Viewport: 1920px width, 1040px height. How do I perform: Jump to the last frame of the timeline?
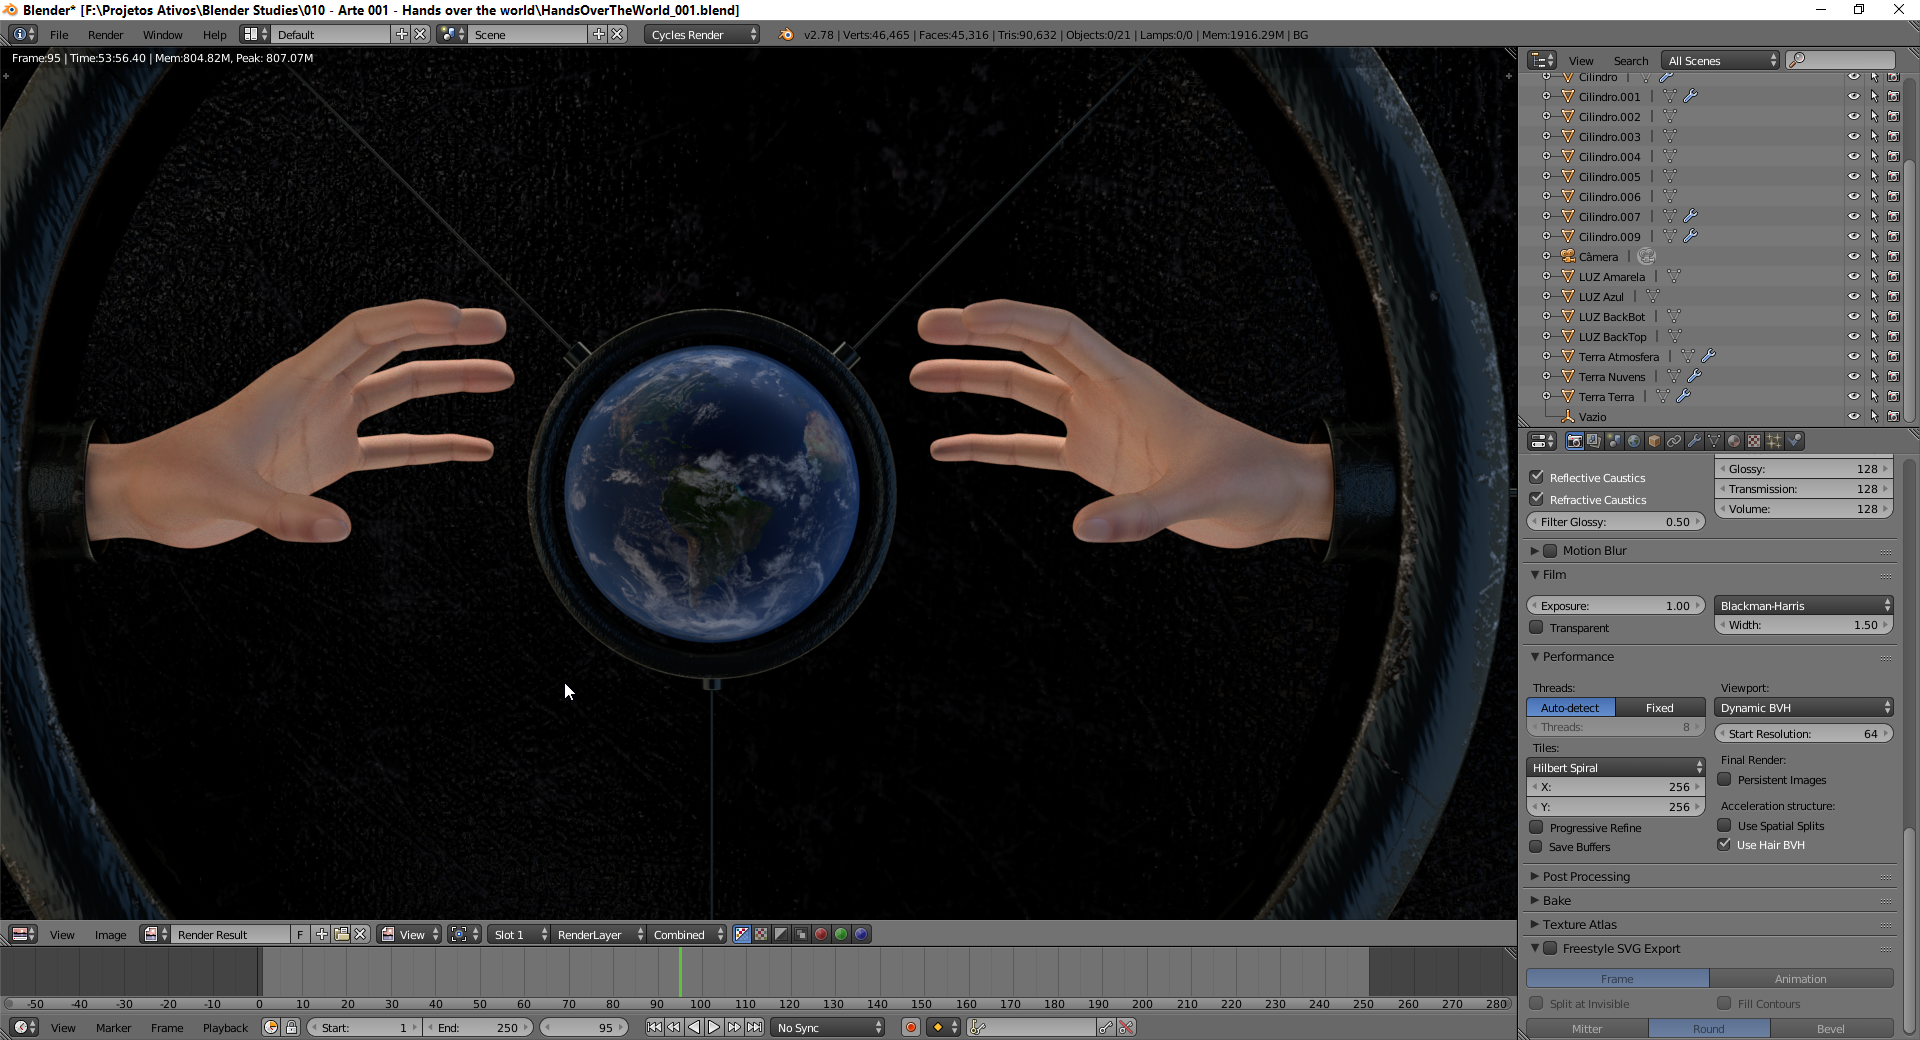[754, 1027]
